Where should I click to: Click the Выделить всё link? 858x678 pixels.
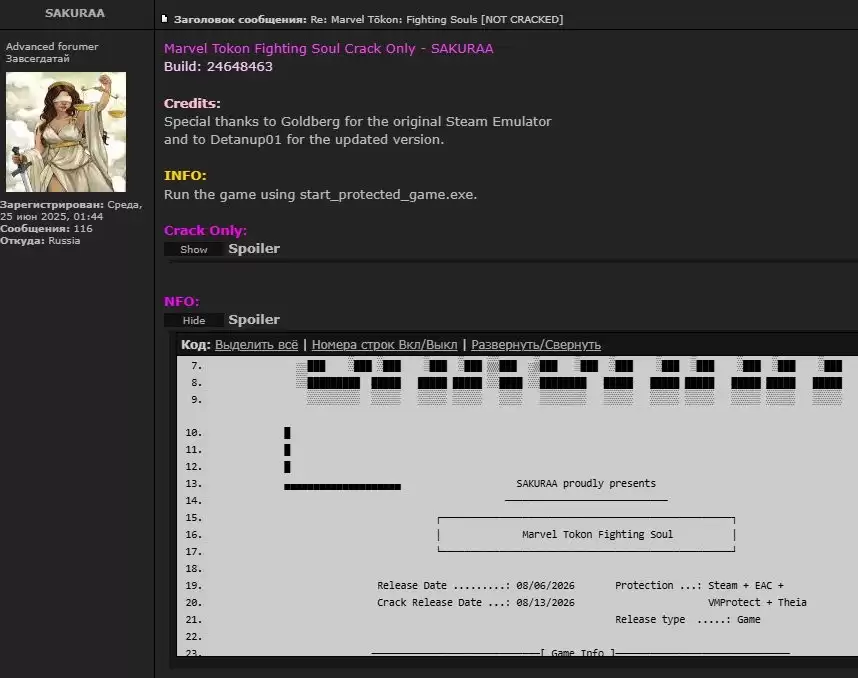point(256,345)
